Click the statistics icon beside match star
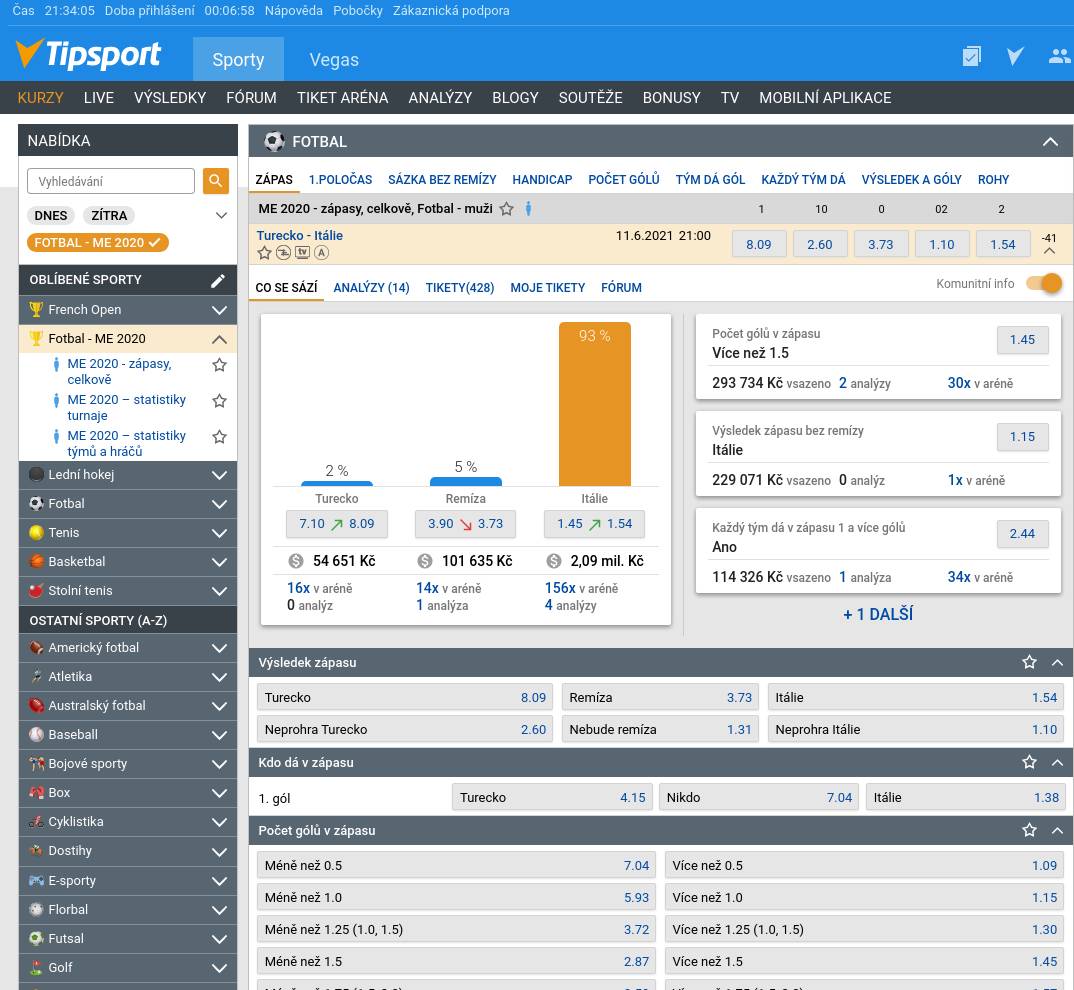 [283, 253]
